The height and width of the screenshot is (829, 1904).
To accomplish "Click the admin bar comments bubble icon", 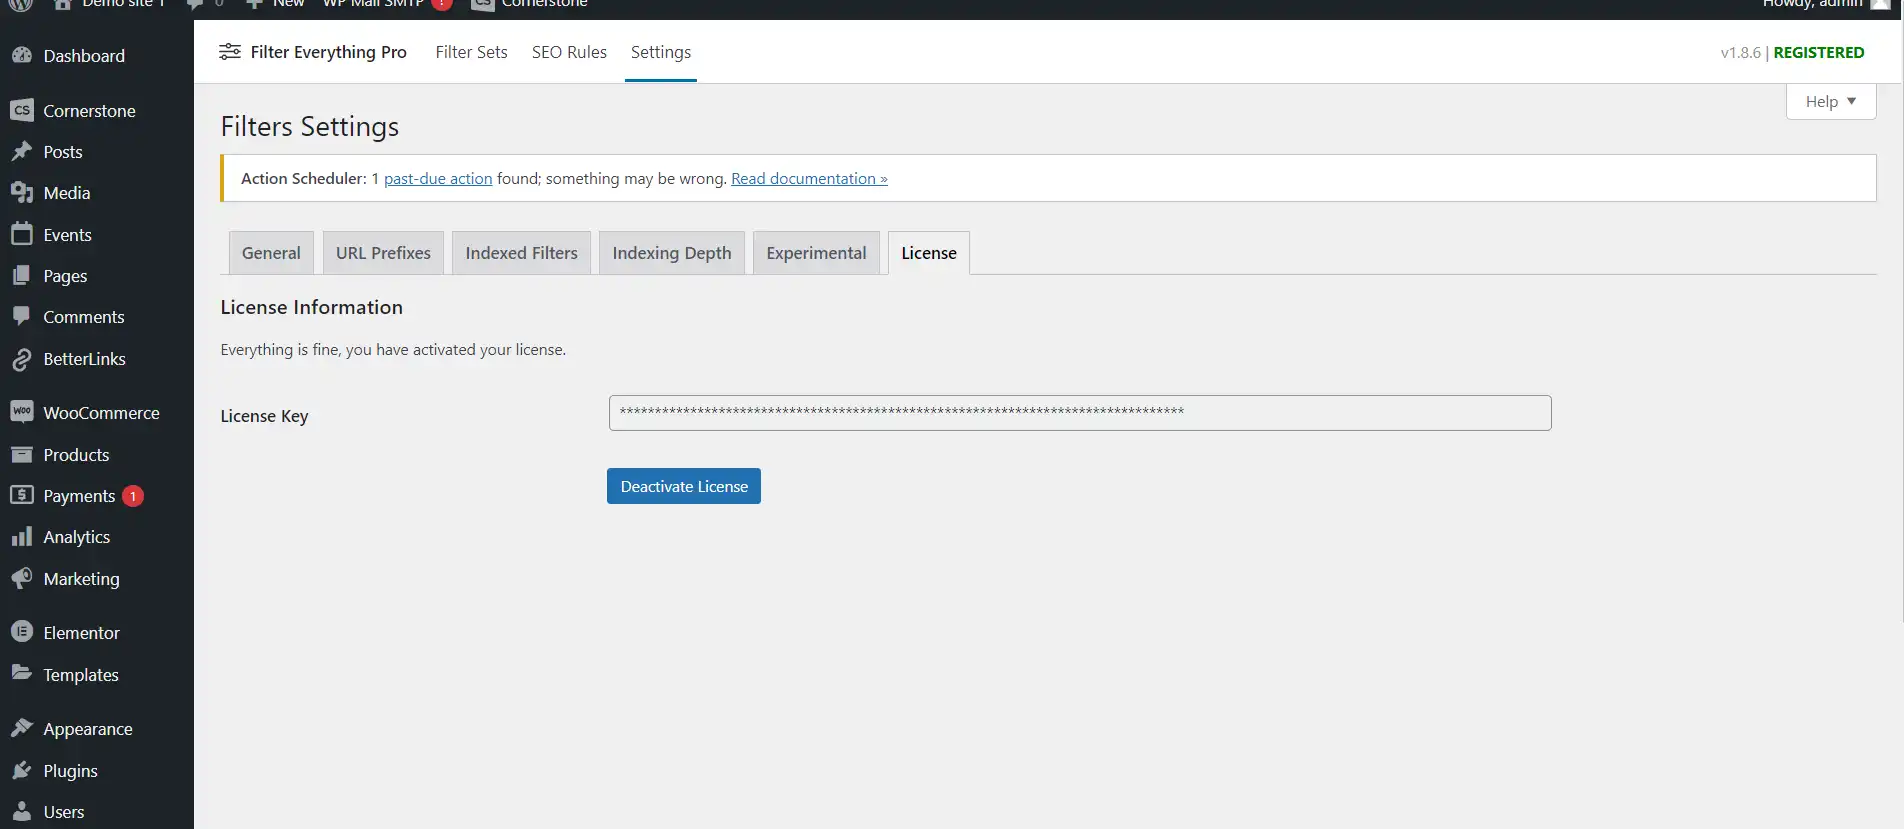I will pyautogui.click(x=195, y=4).
